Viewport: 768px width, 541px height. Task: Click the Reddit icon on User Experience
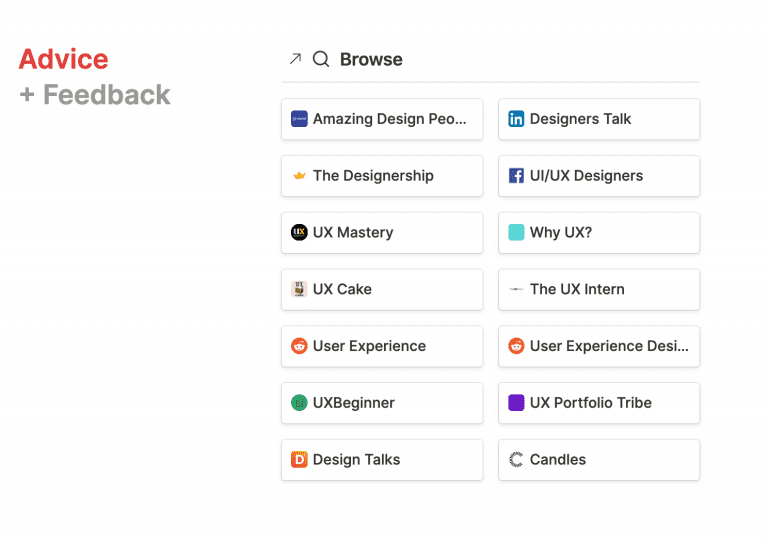(299, 346)
